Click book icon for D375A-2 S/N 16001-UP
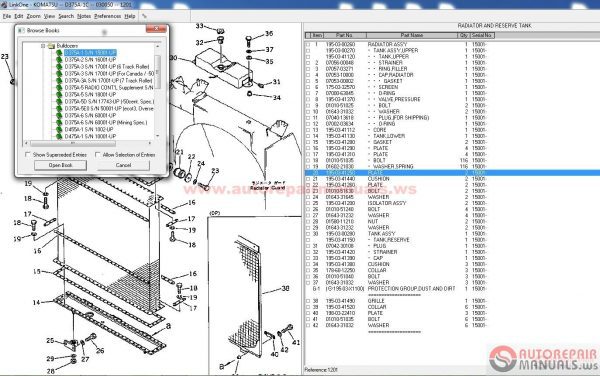 (59, 60)
